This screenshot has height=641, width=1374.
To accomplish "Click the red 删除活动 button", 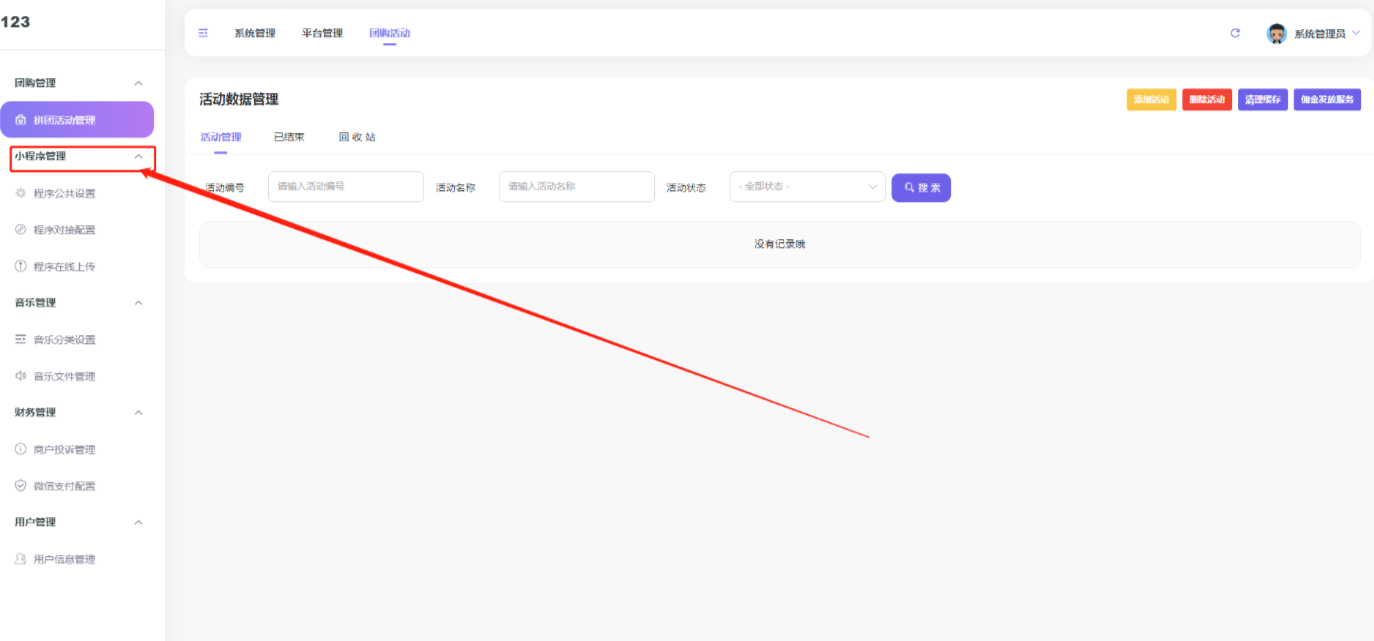I will click(1207, 100).
